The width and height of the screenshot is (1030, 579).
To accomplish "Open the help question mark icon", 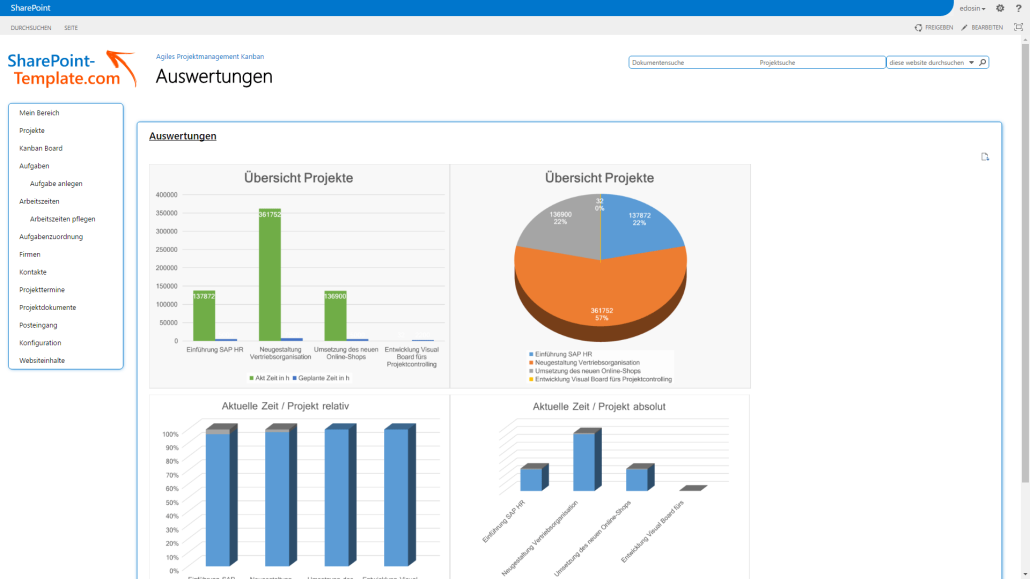I will click(1018, 9).
